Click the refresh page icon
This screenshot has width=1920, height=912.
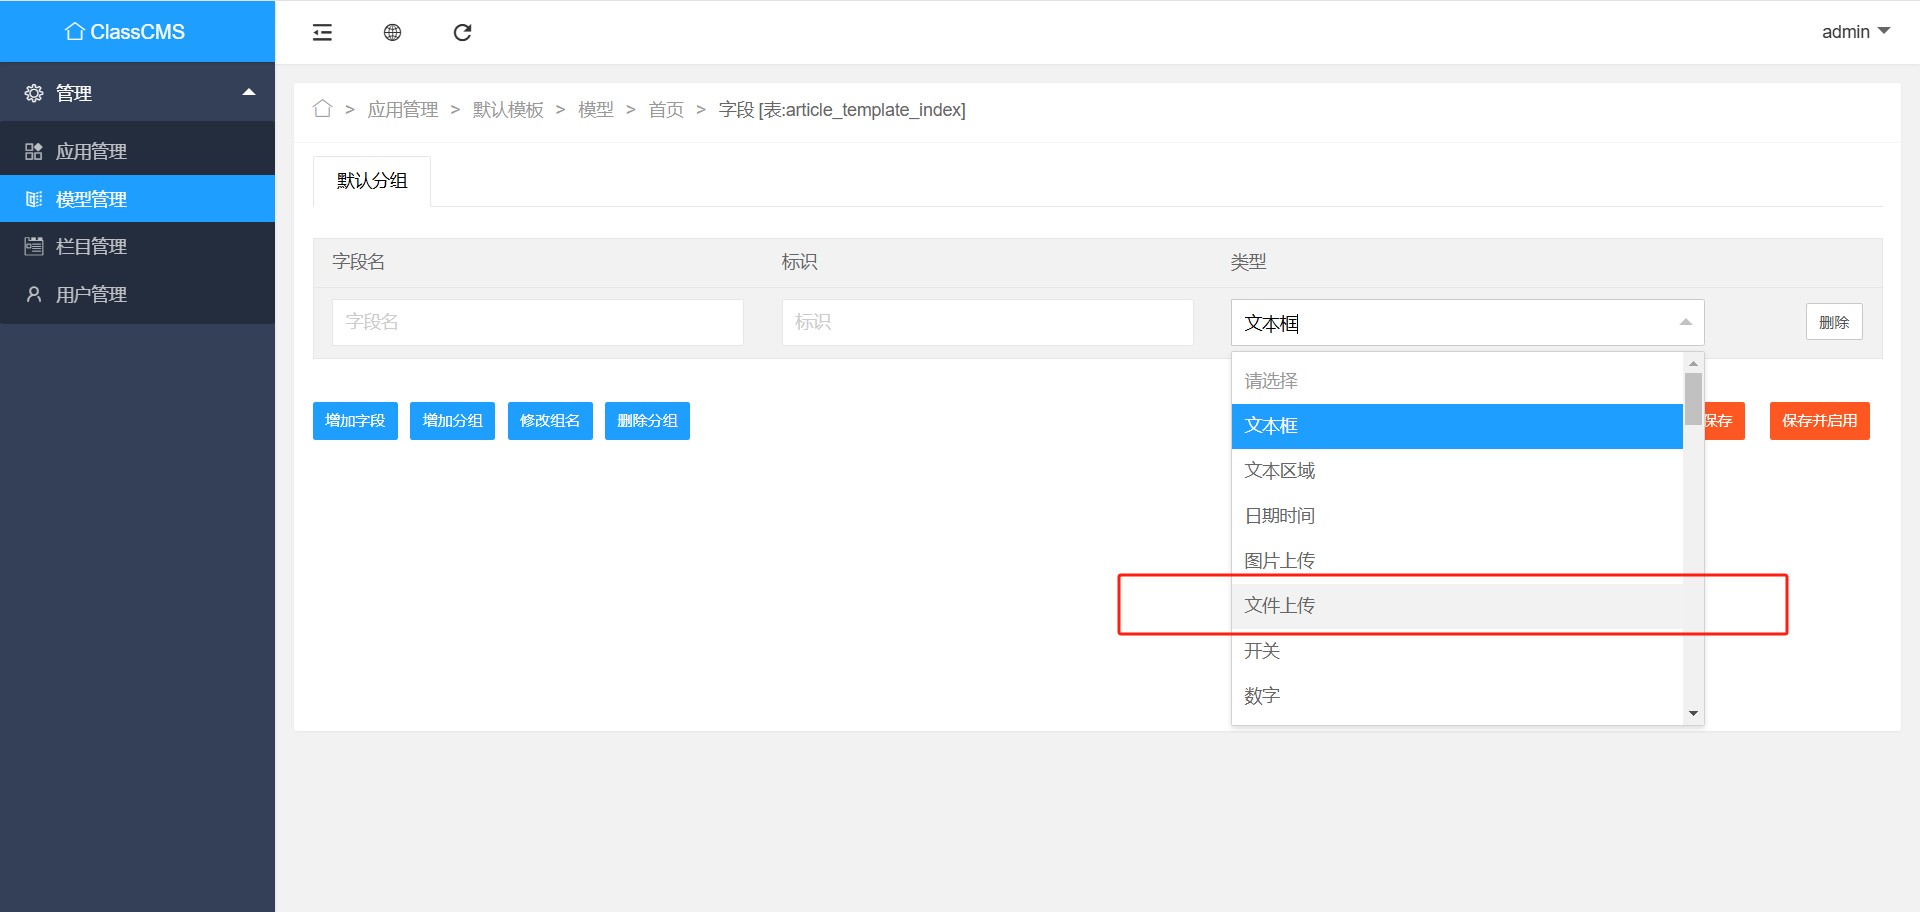click(462, 33)
